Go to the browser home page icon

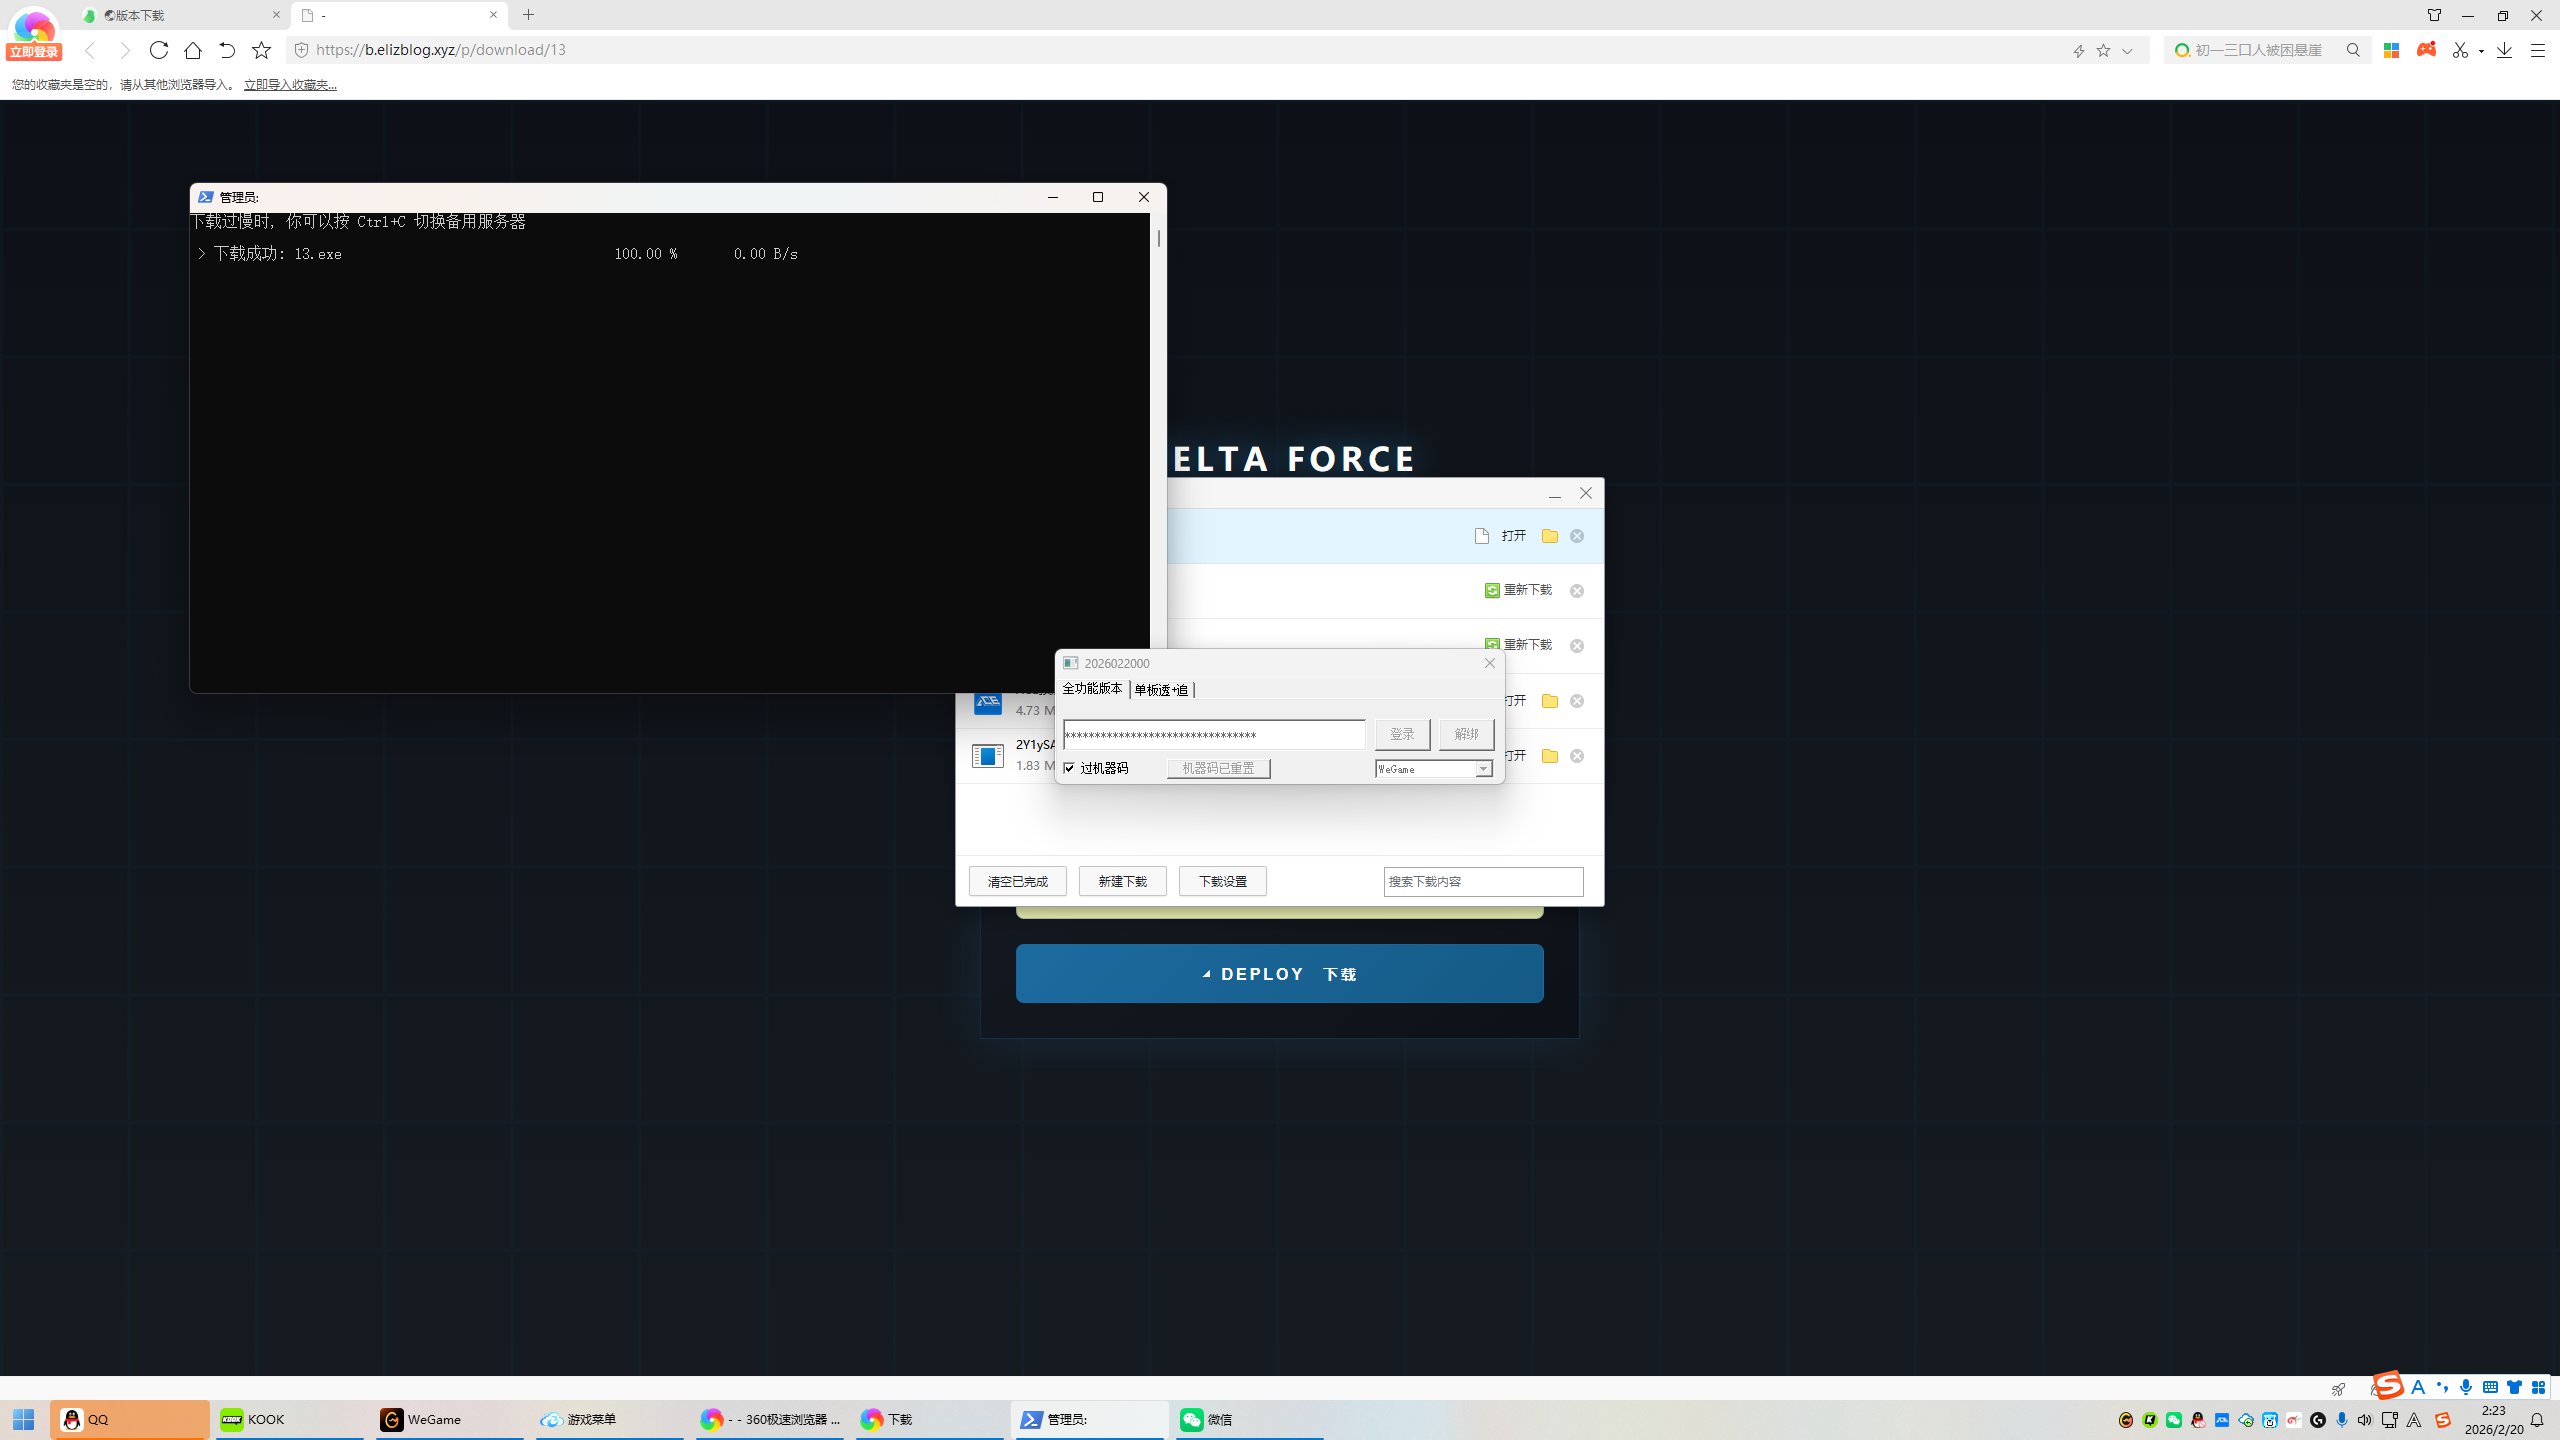[193, 50]
